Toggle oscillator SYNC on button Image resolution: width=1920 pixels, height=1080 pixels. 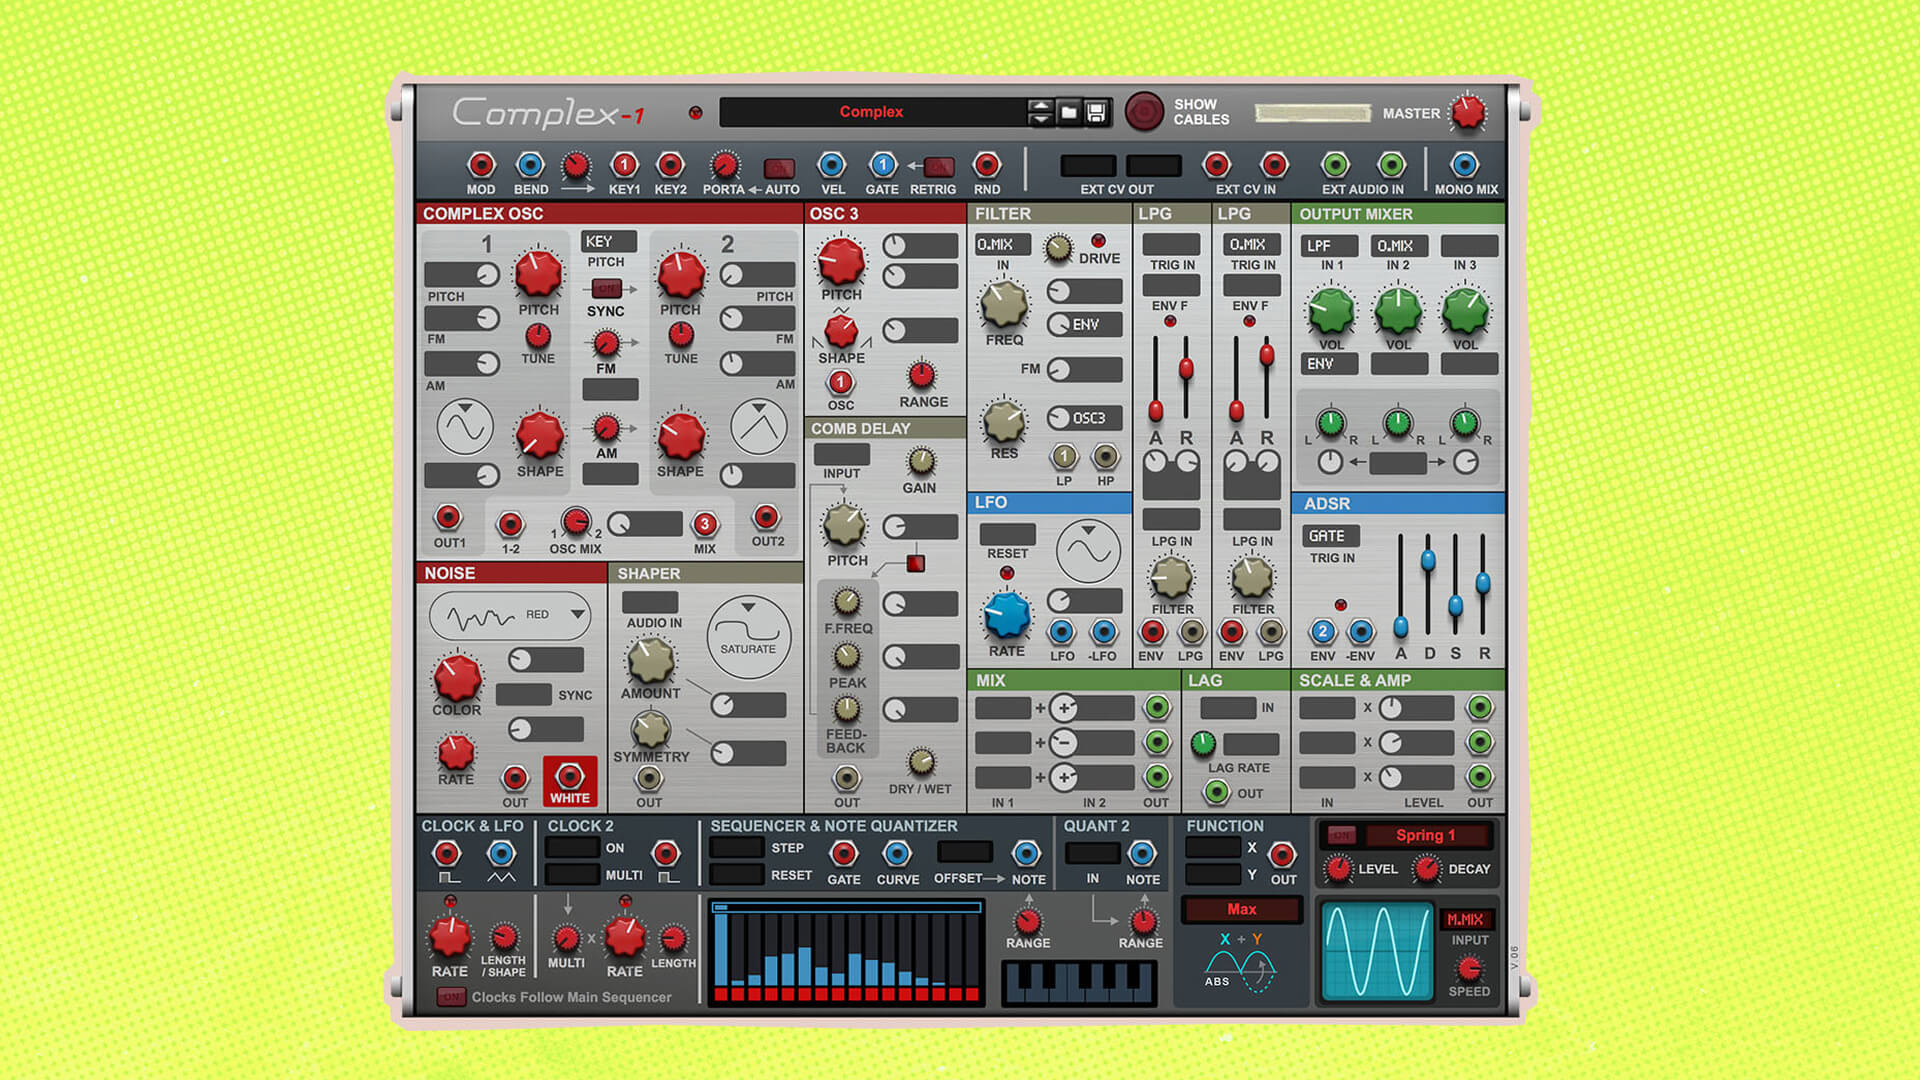tap(606, 289)
